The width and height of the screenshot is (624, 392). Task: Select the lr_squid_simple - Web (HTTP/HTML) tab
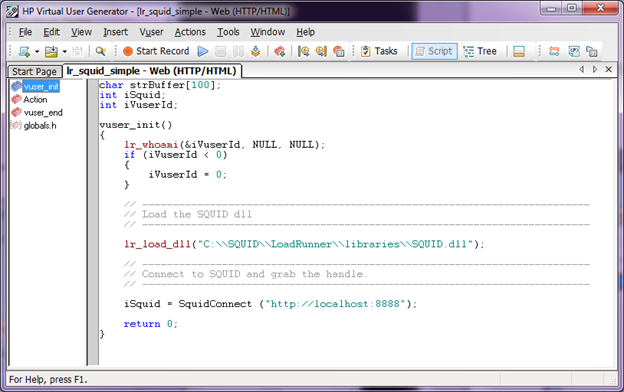coord(151,71)
